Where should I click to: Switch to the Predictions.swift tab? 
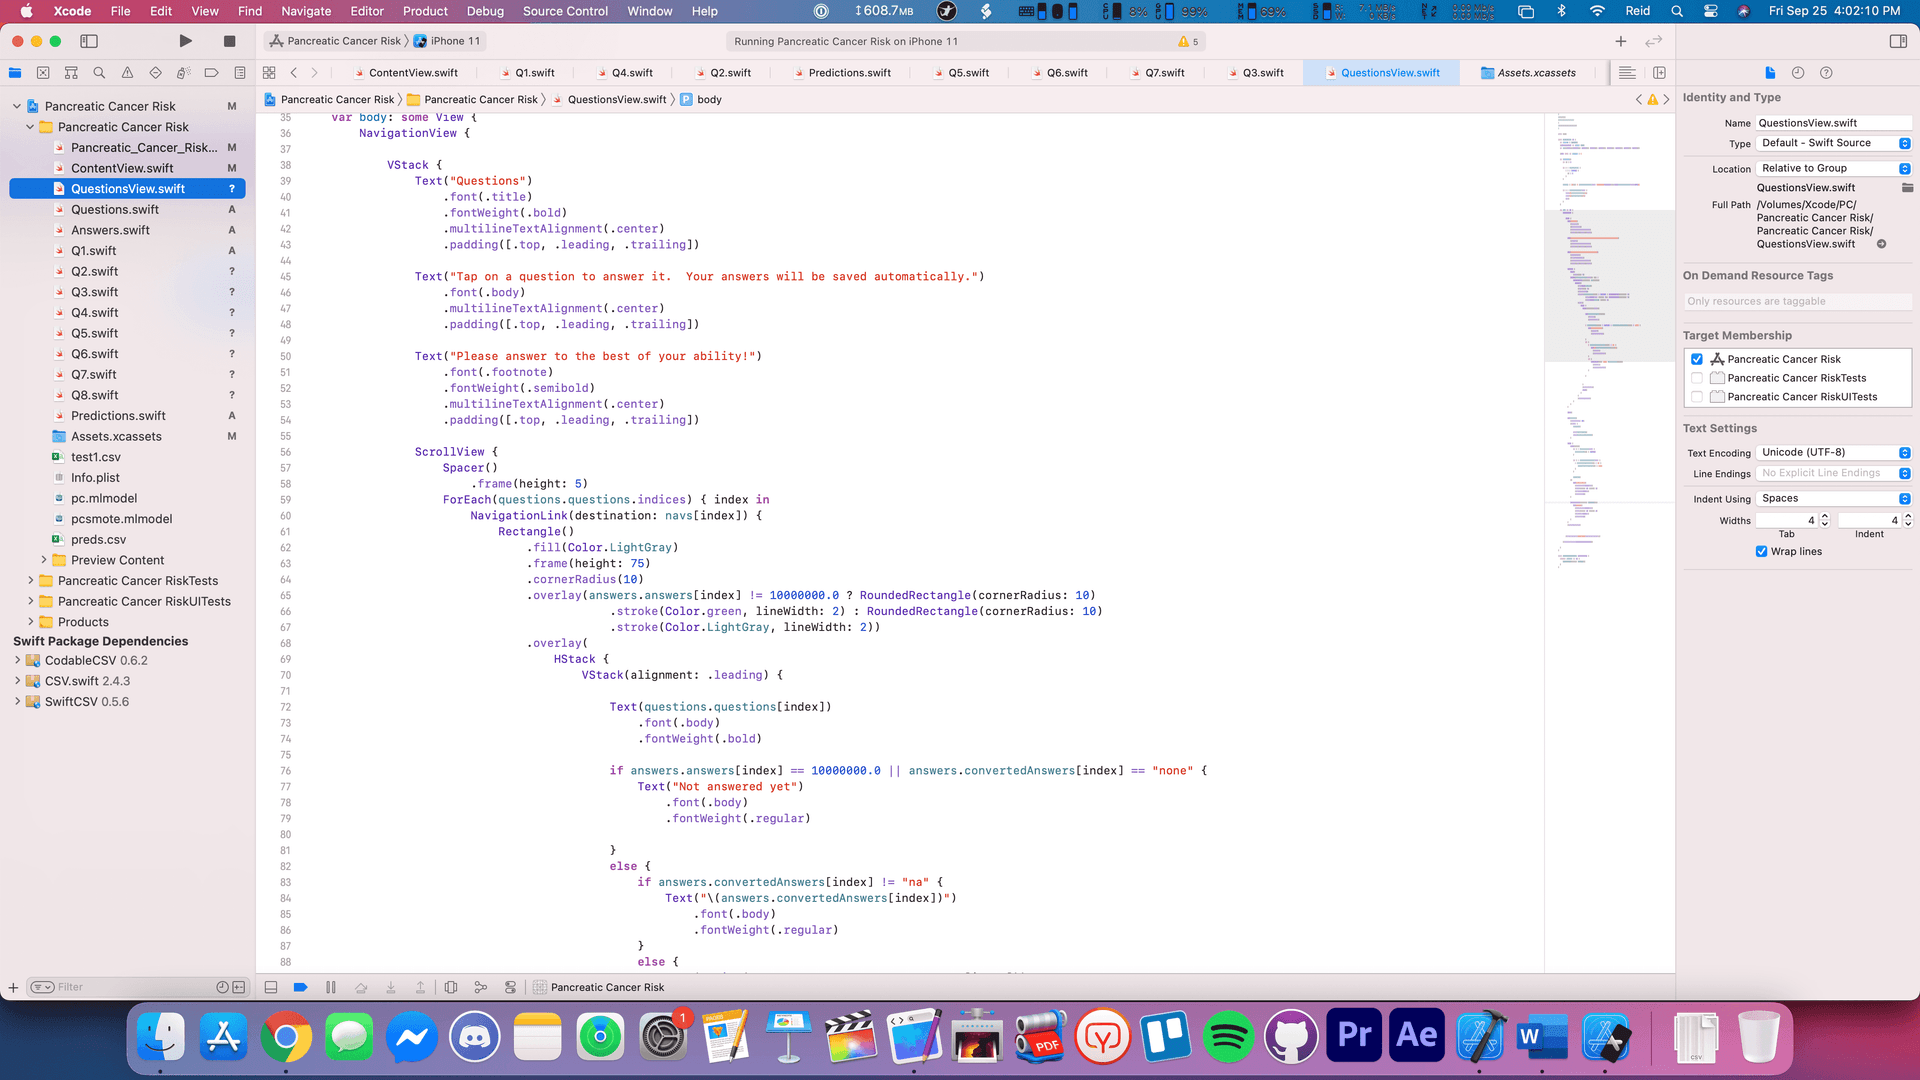click(849, 73)
